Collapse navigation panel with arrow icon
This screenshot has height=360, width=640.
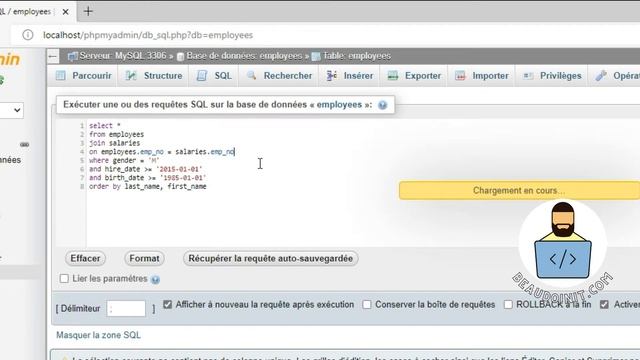tap(53, 56)
